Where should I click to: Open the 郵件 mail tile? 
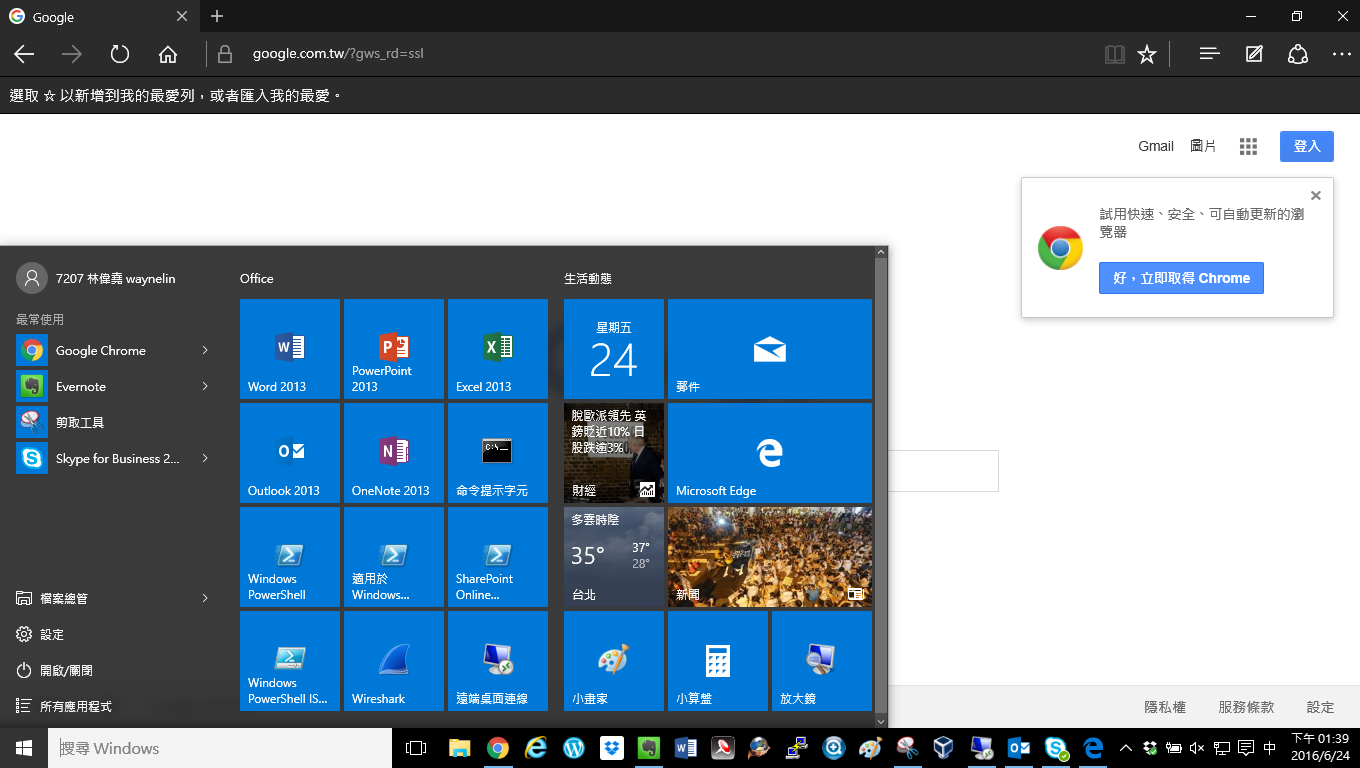click(770, 349)
